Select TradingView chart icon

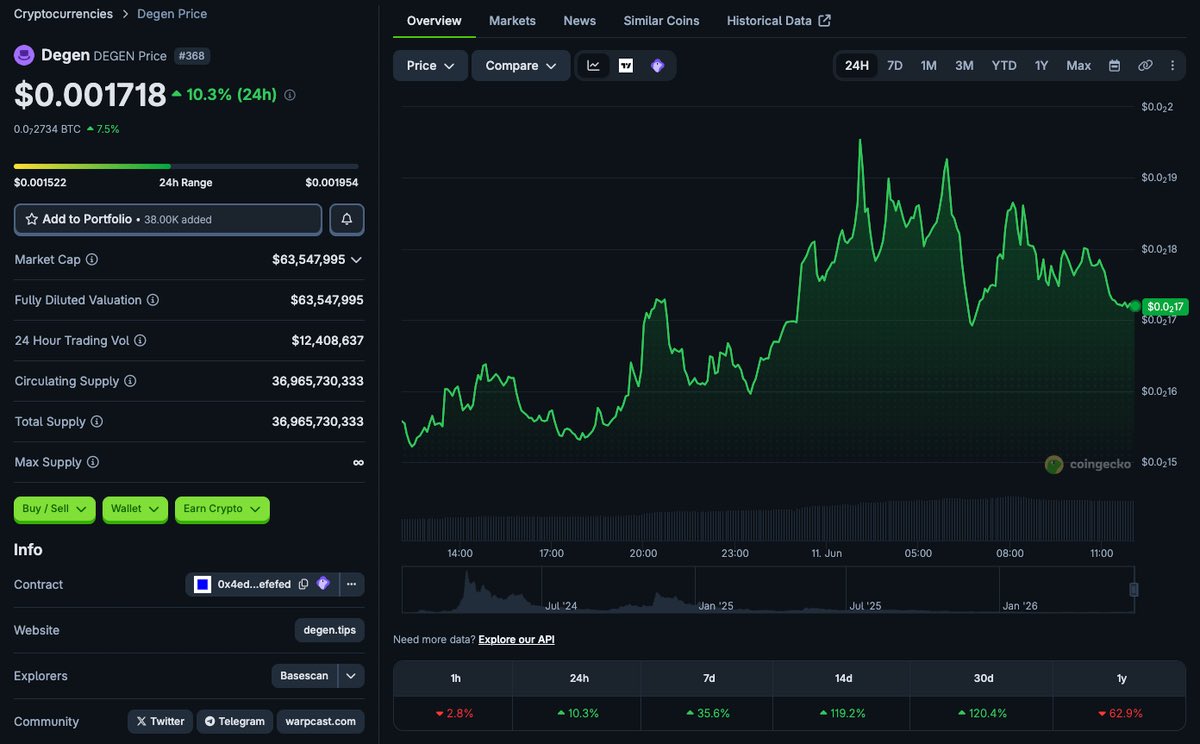tap(626, 66)
